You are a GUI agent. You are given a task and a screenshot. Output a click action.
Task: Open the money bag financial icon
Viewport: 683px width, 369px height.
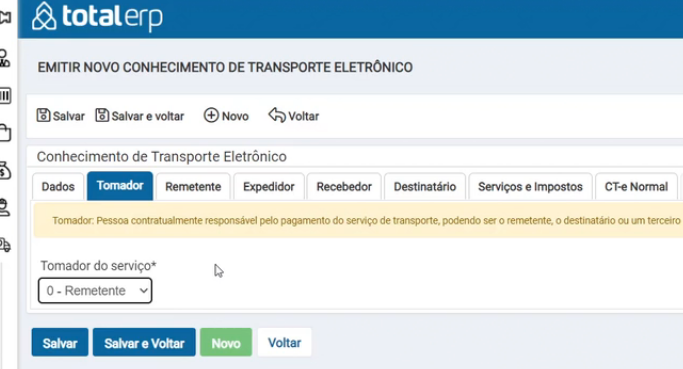pyautogui.click(x=5, y=170)
